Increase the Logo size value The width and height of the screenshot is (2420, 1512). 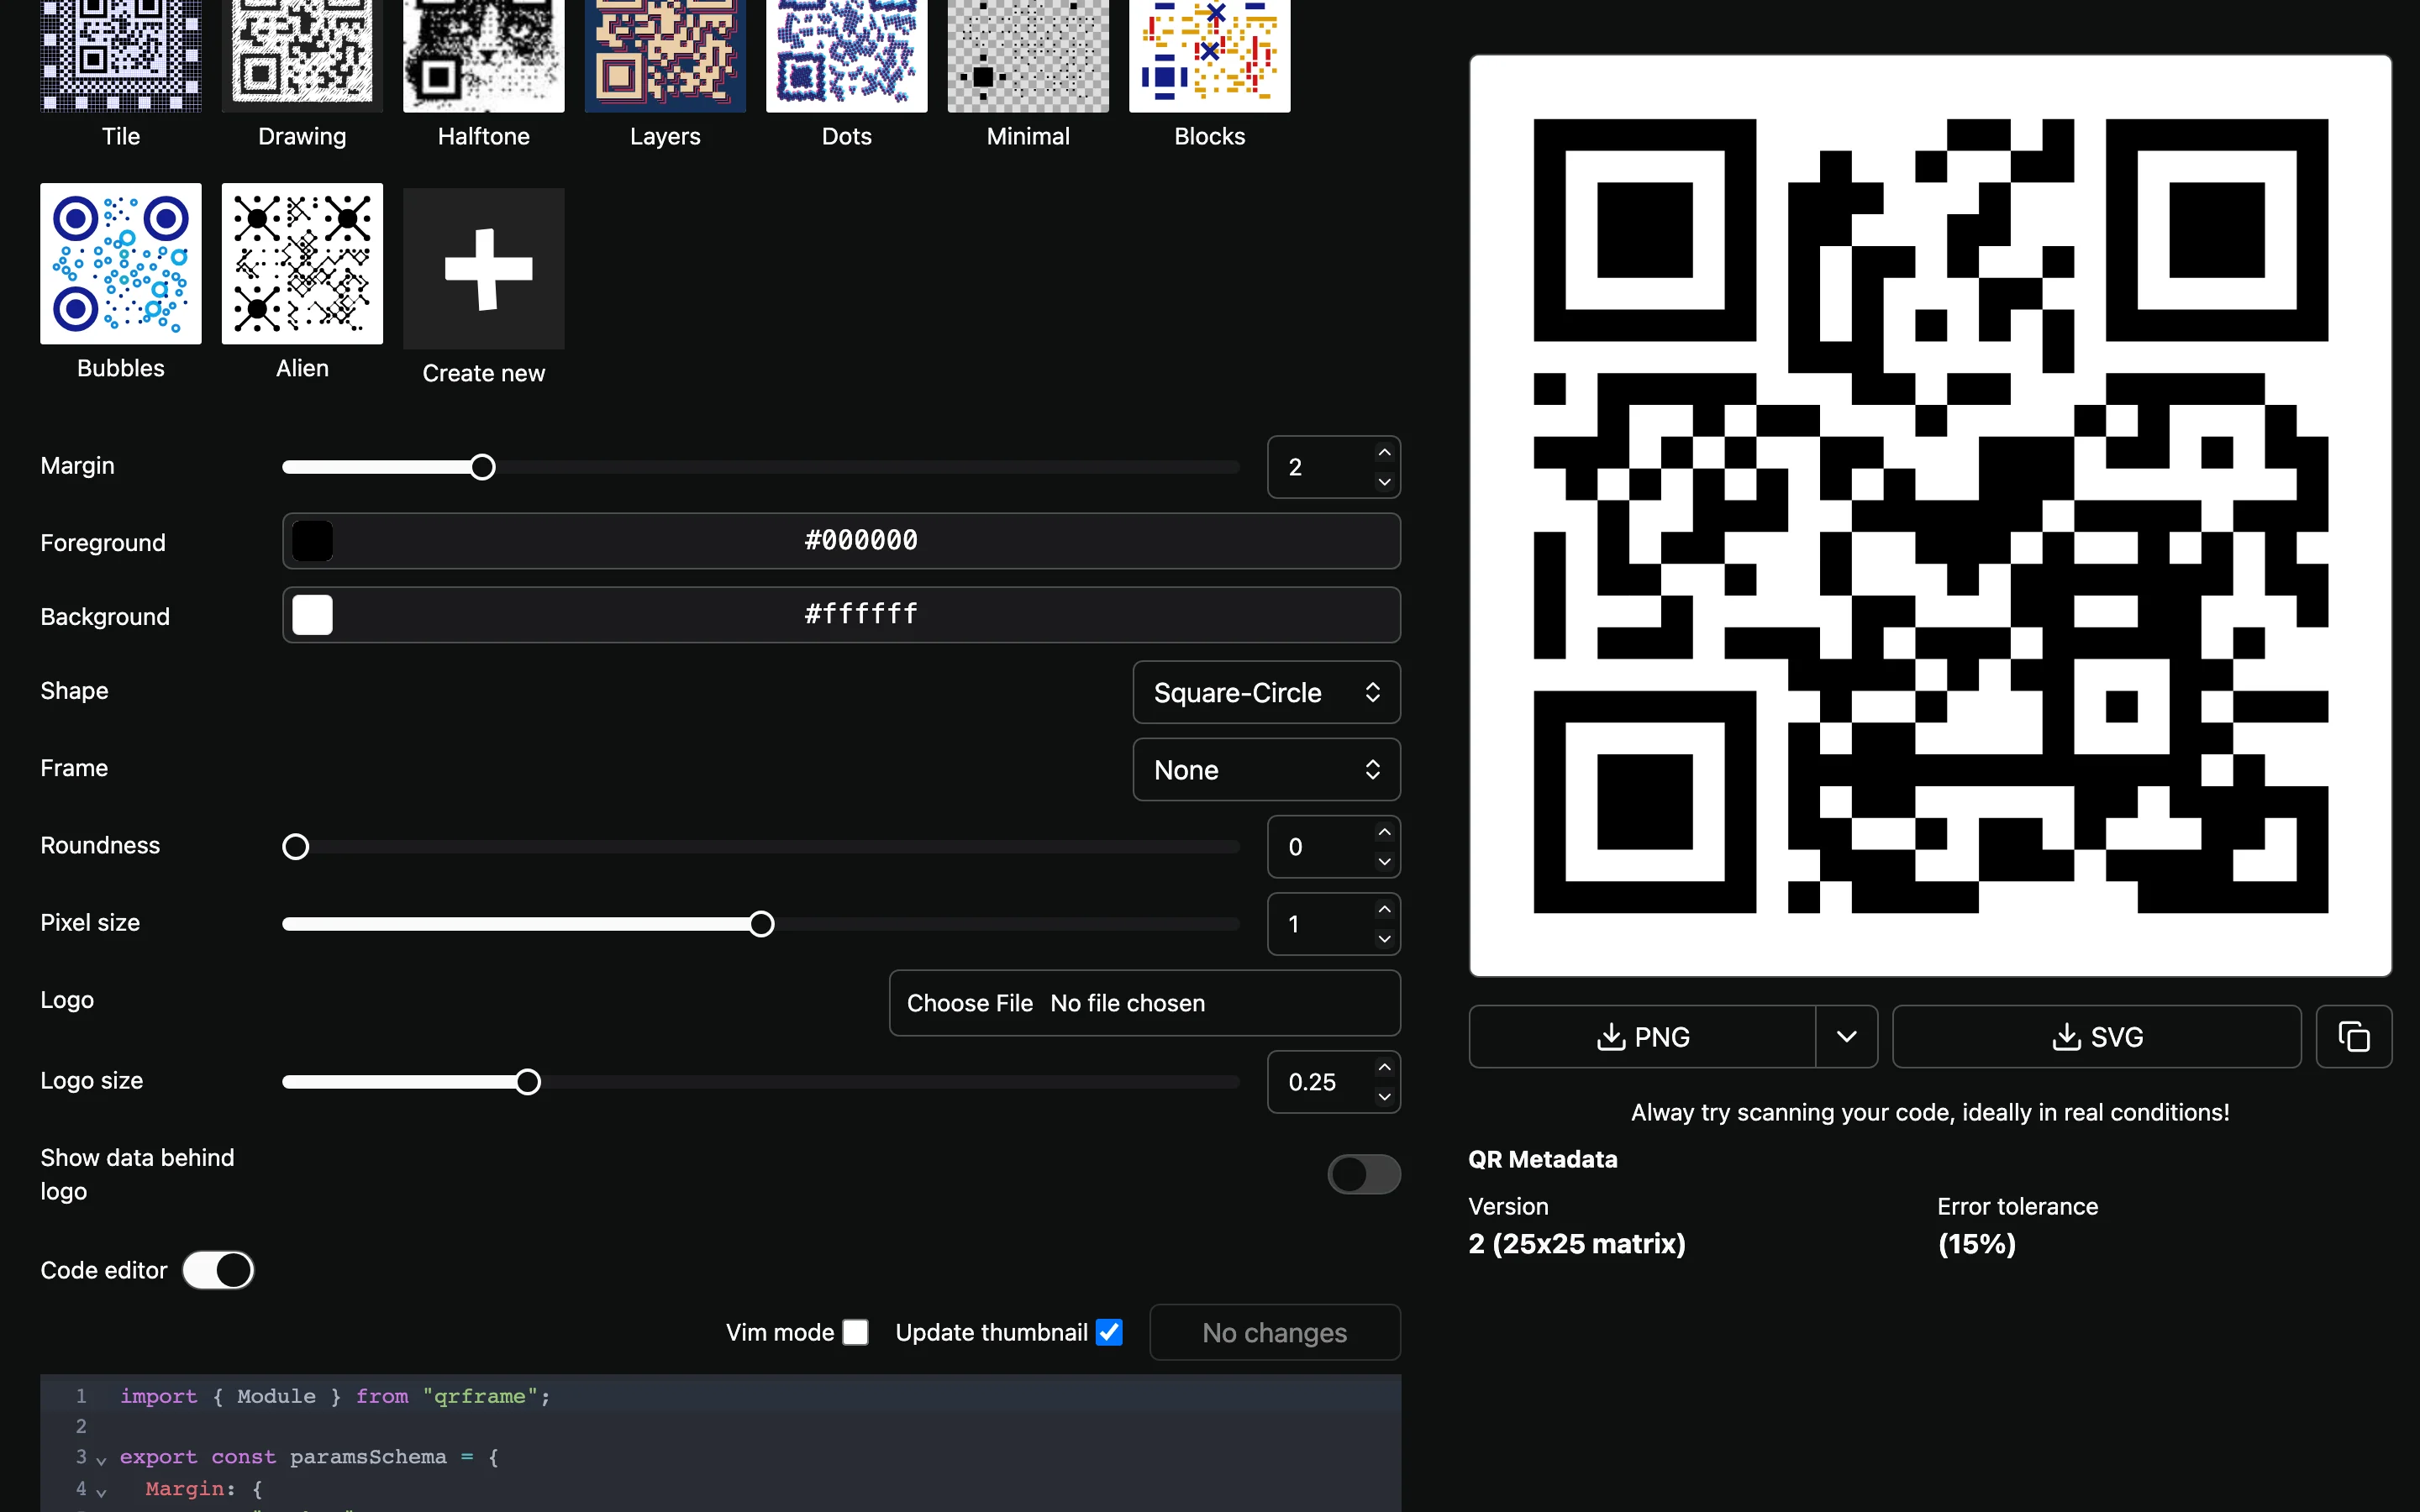tap(1384, 1067)
